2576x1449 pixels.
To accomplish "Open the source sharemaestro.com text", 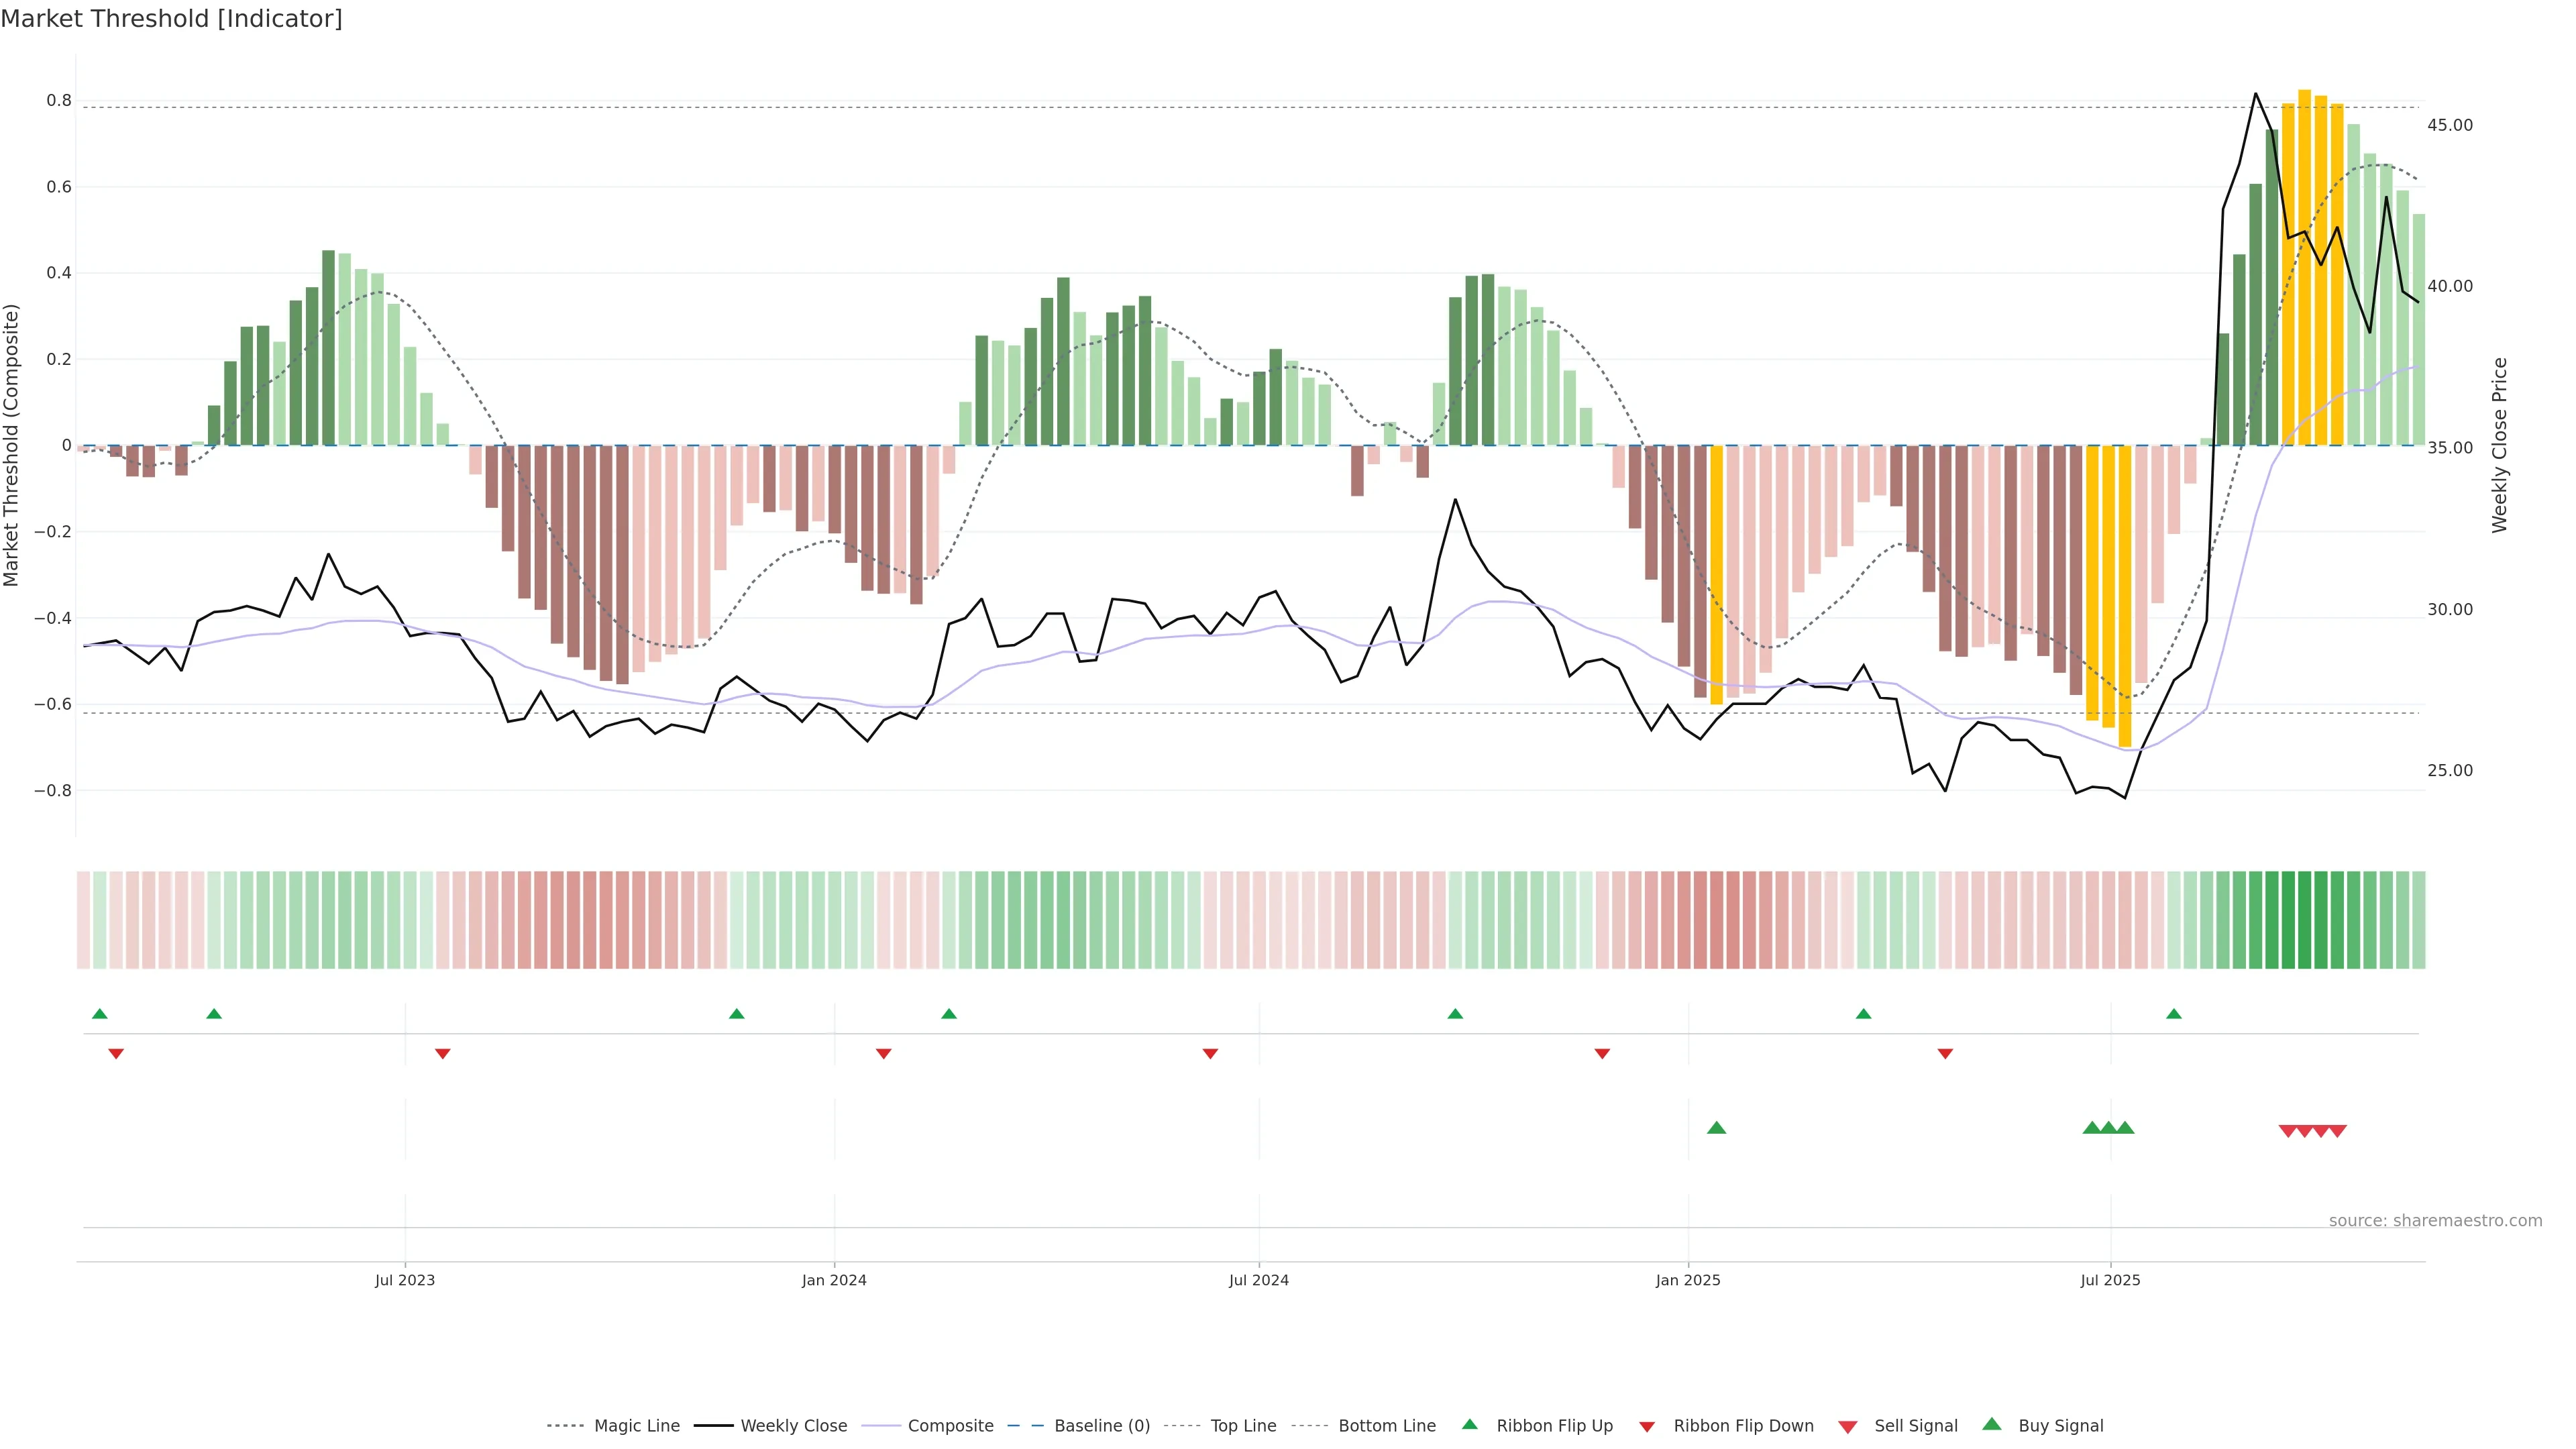I will 2435,1220.
